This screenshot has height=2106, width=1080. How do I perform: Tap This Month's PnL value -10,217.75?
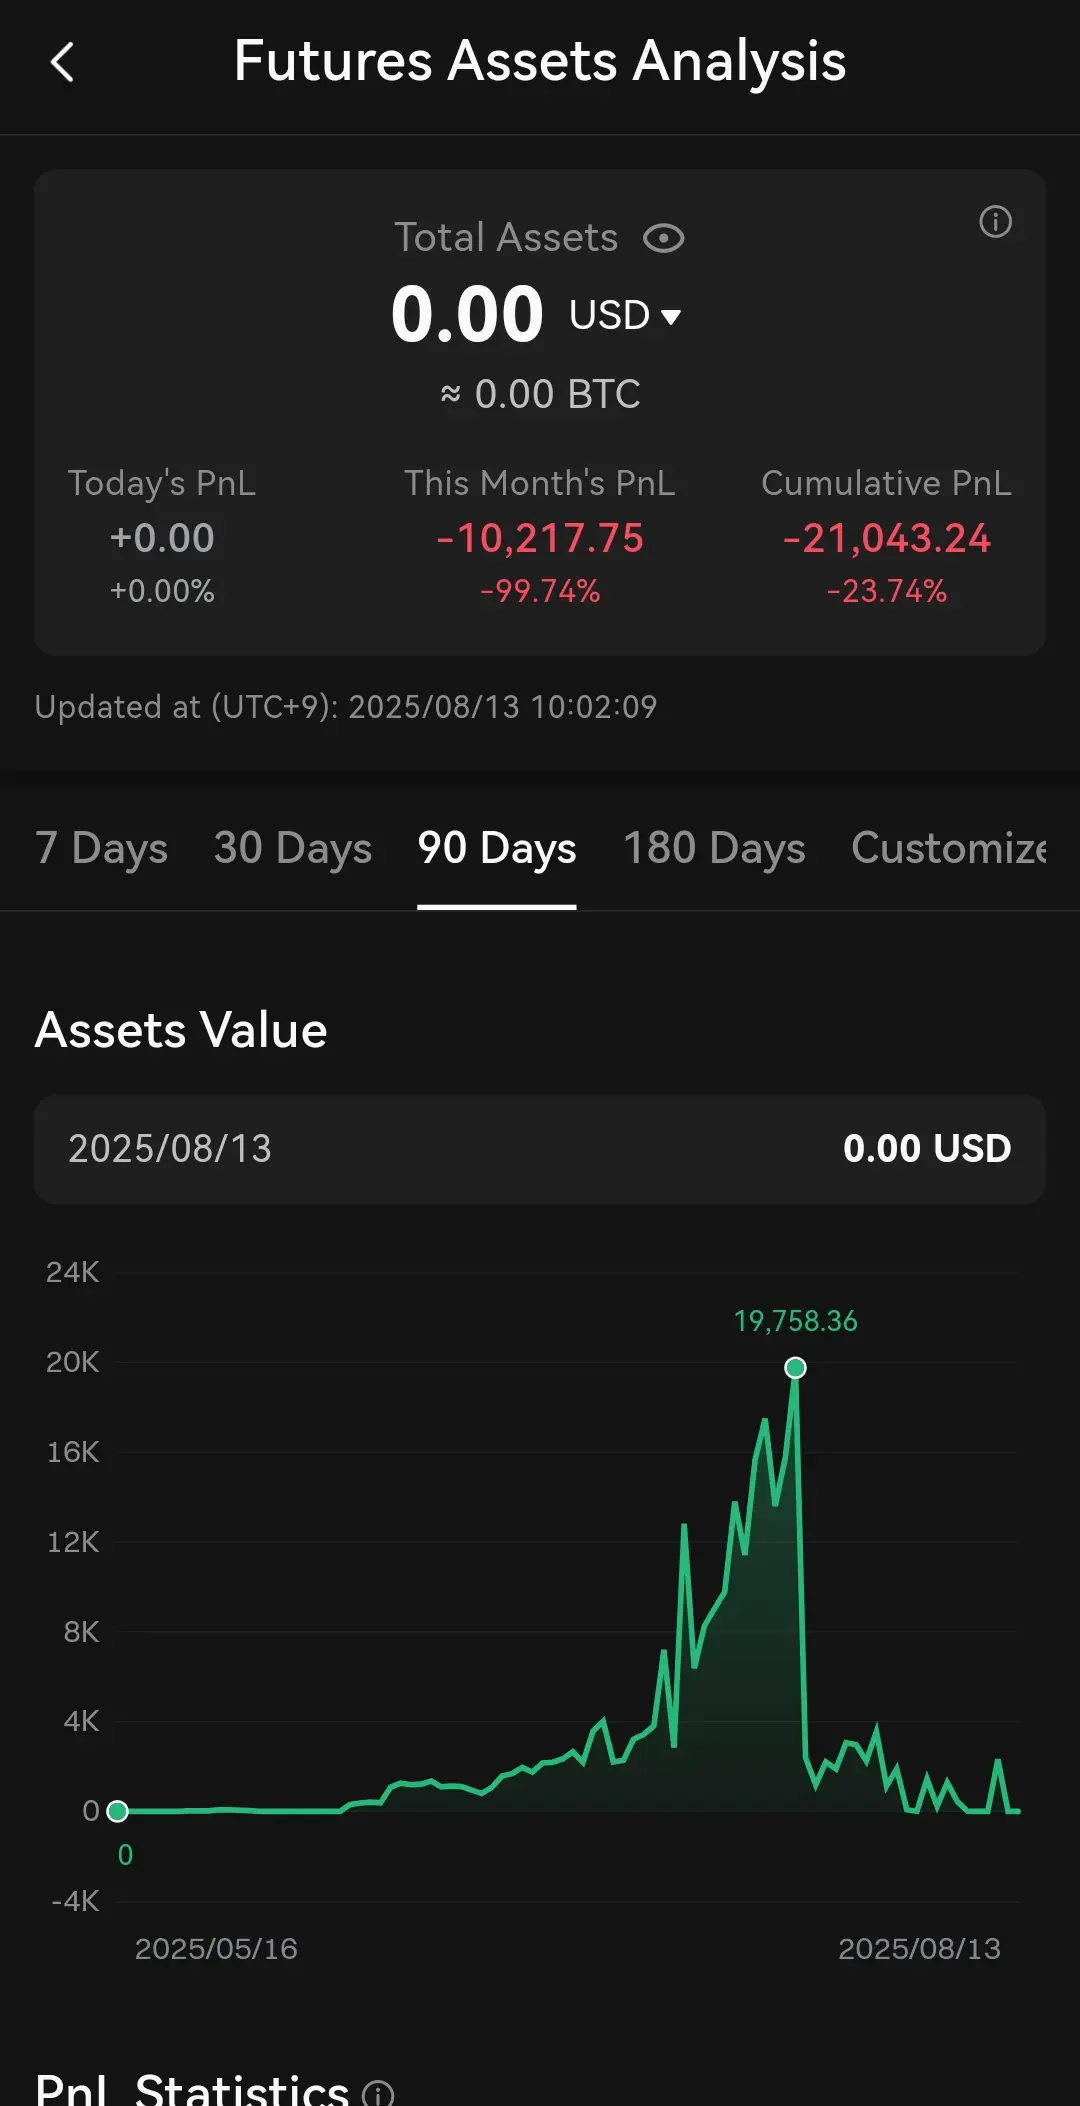540,538
